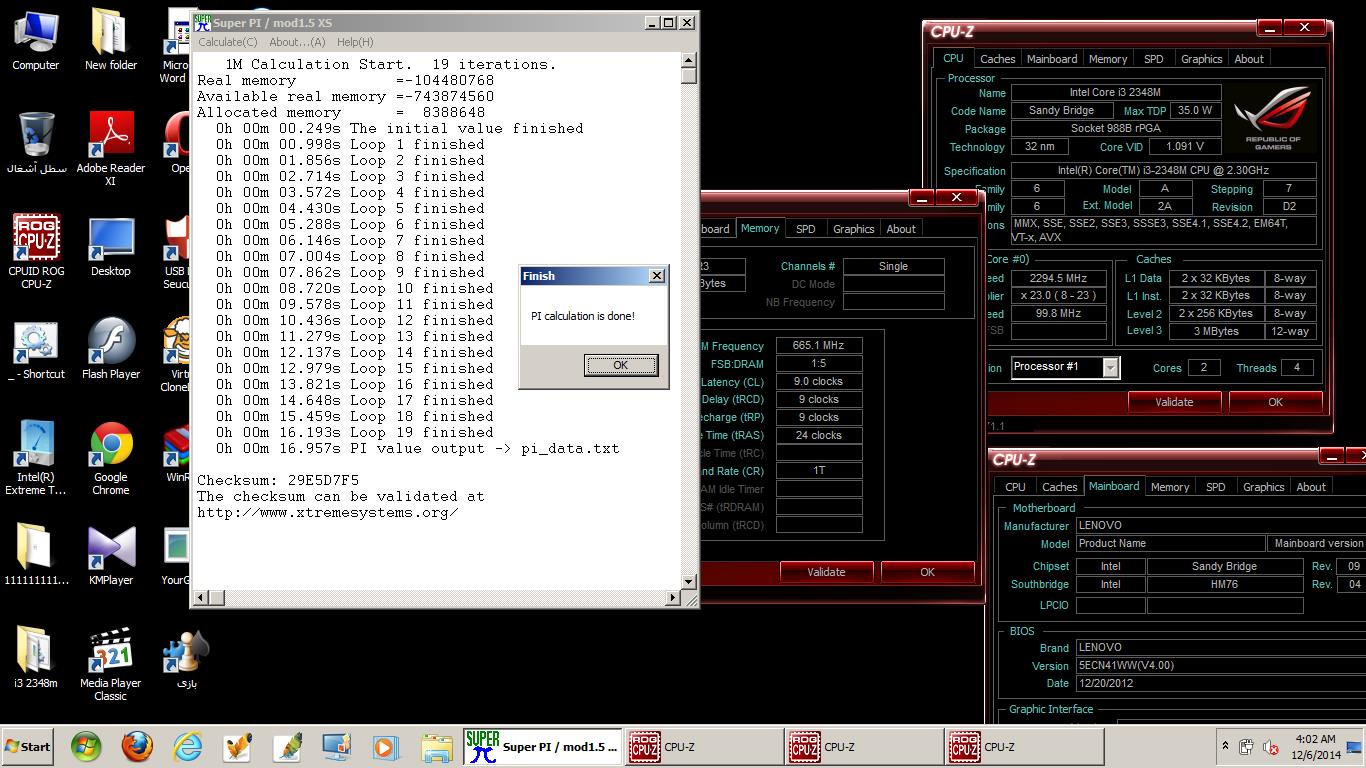Open Graphics tab in CPU-Z Memory window

coord(853,229)
